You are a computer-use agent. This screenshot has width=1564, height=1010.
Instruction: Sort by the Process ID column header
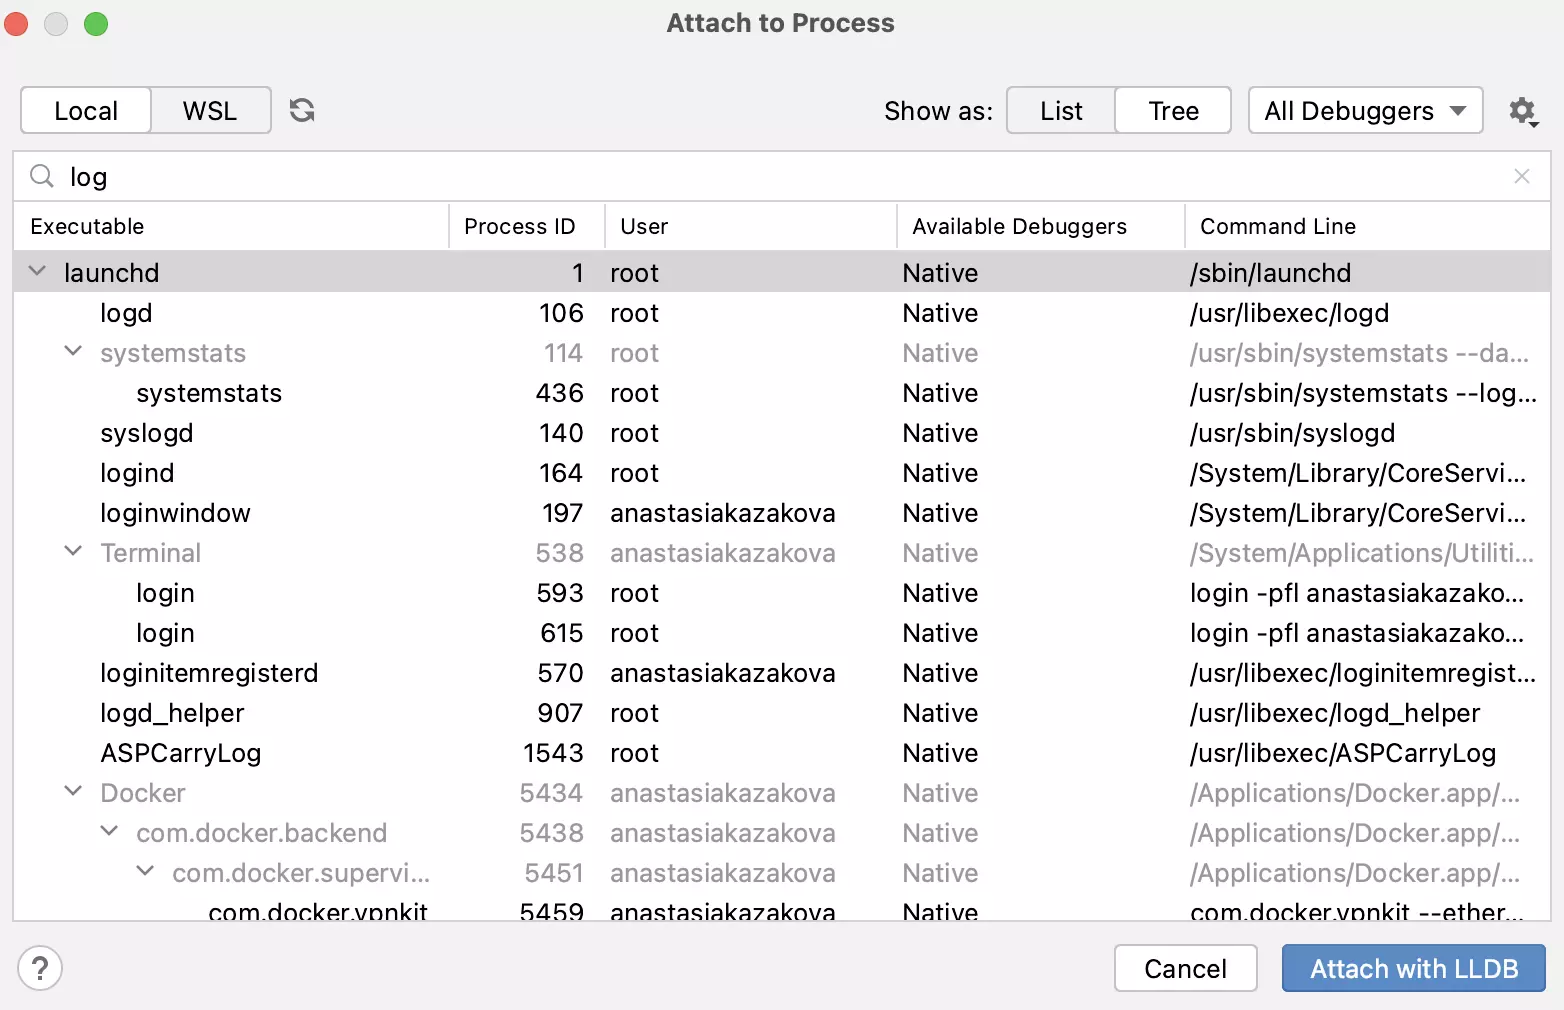pos(520,227)
